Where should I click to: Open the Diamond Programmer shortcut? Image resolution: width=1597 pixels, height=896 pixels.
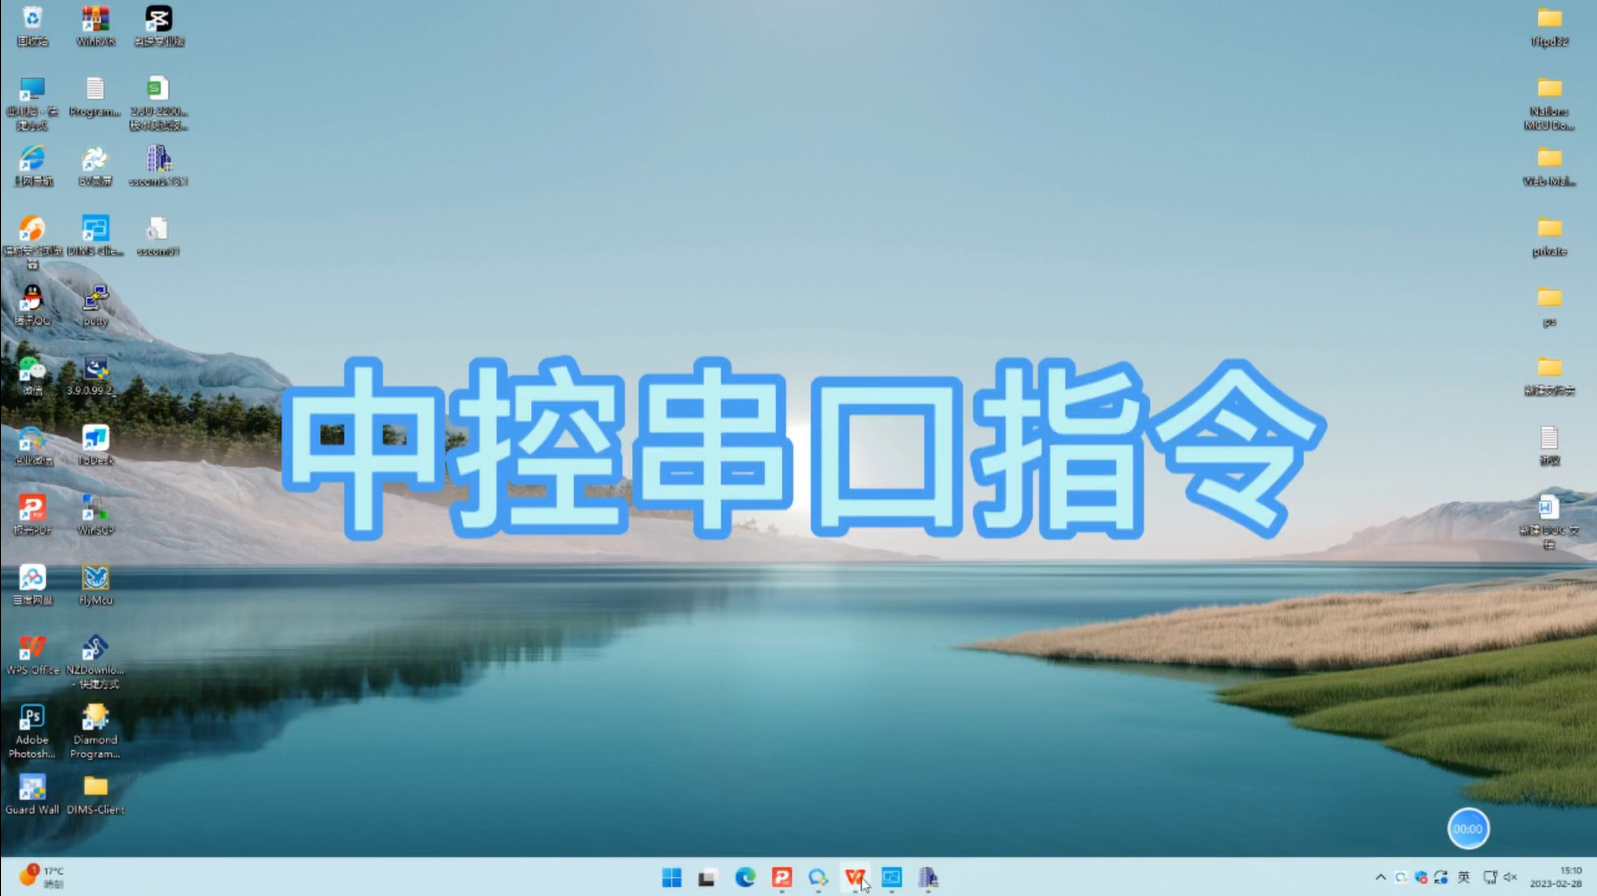(95, 720)
